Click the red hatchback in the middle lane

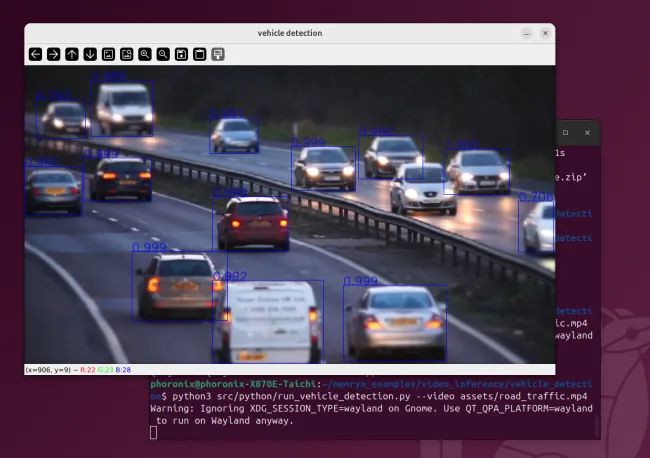[x=253, y=223]
